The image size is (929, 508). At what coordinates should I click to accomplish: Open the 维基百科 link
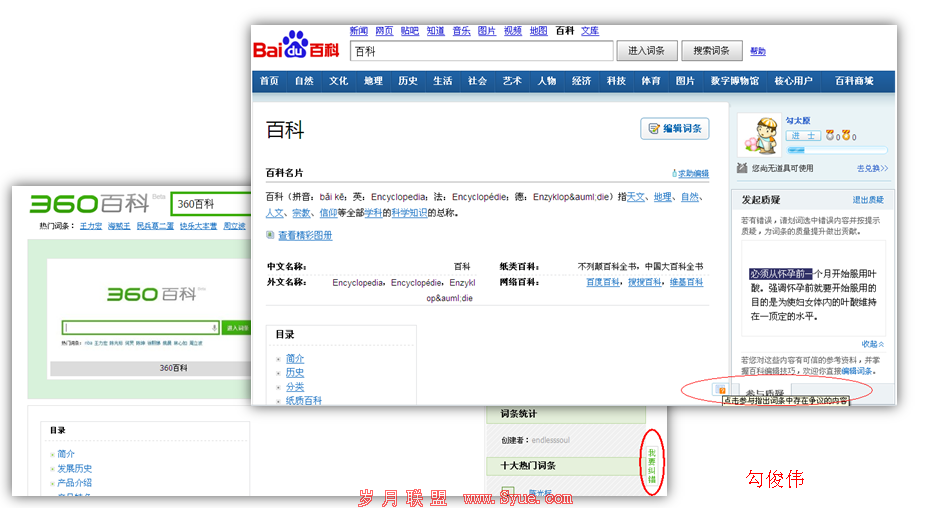tap(686, 282)
